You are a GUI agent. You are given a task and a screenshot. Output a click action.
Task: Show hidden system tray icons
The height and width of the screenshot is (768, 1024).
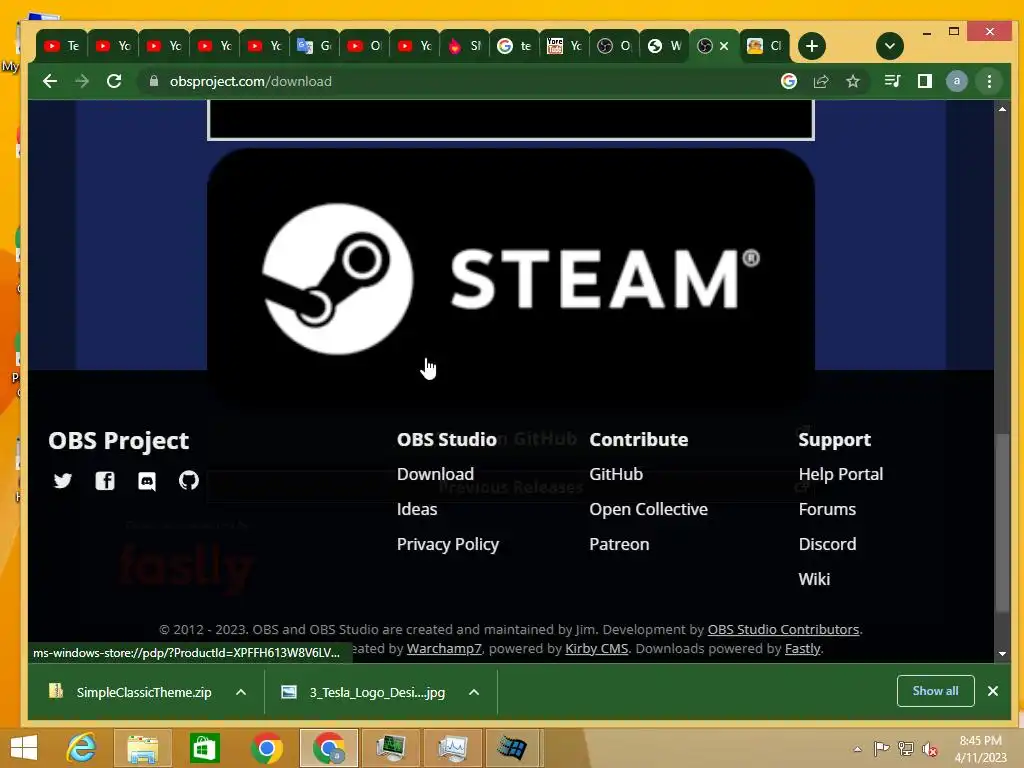[857, 749]
